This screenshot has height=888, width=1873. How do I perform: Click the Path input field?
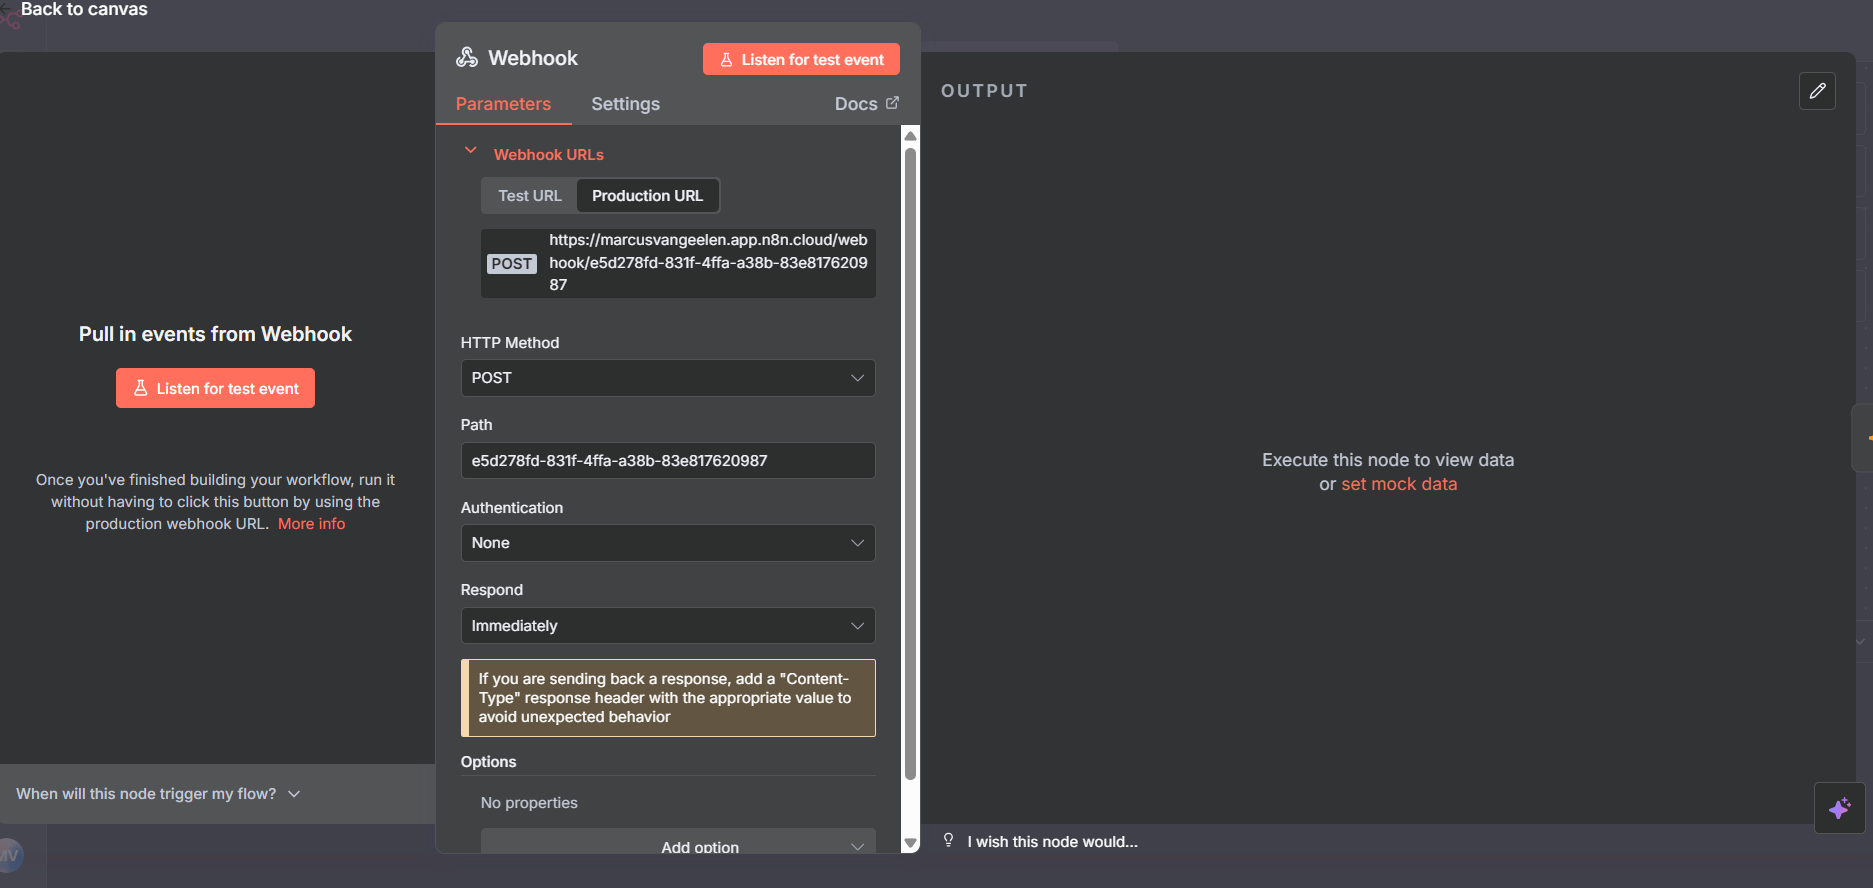tap(668, 461)
